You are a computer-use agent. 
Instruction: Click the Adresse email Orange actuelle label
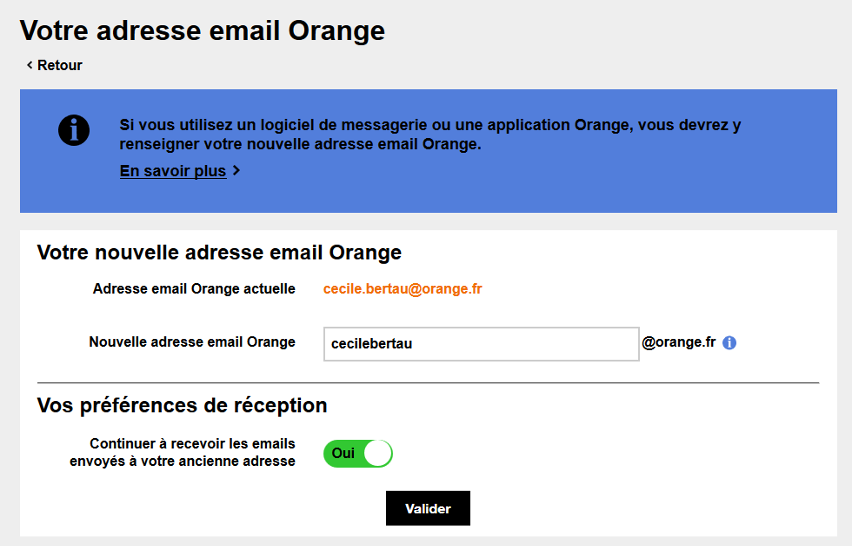pyautogui.click(x=194, y=289)
